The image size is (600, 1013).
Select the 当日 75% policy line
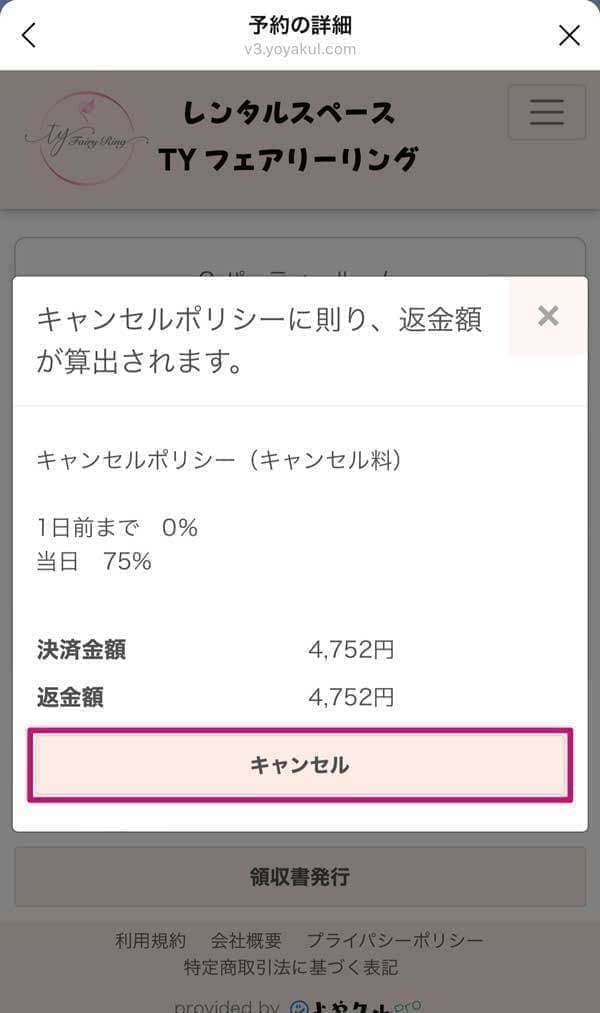click(94, 562)
